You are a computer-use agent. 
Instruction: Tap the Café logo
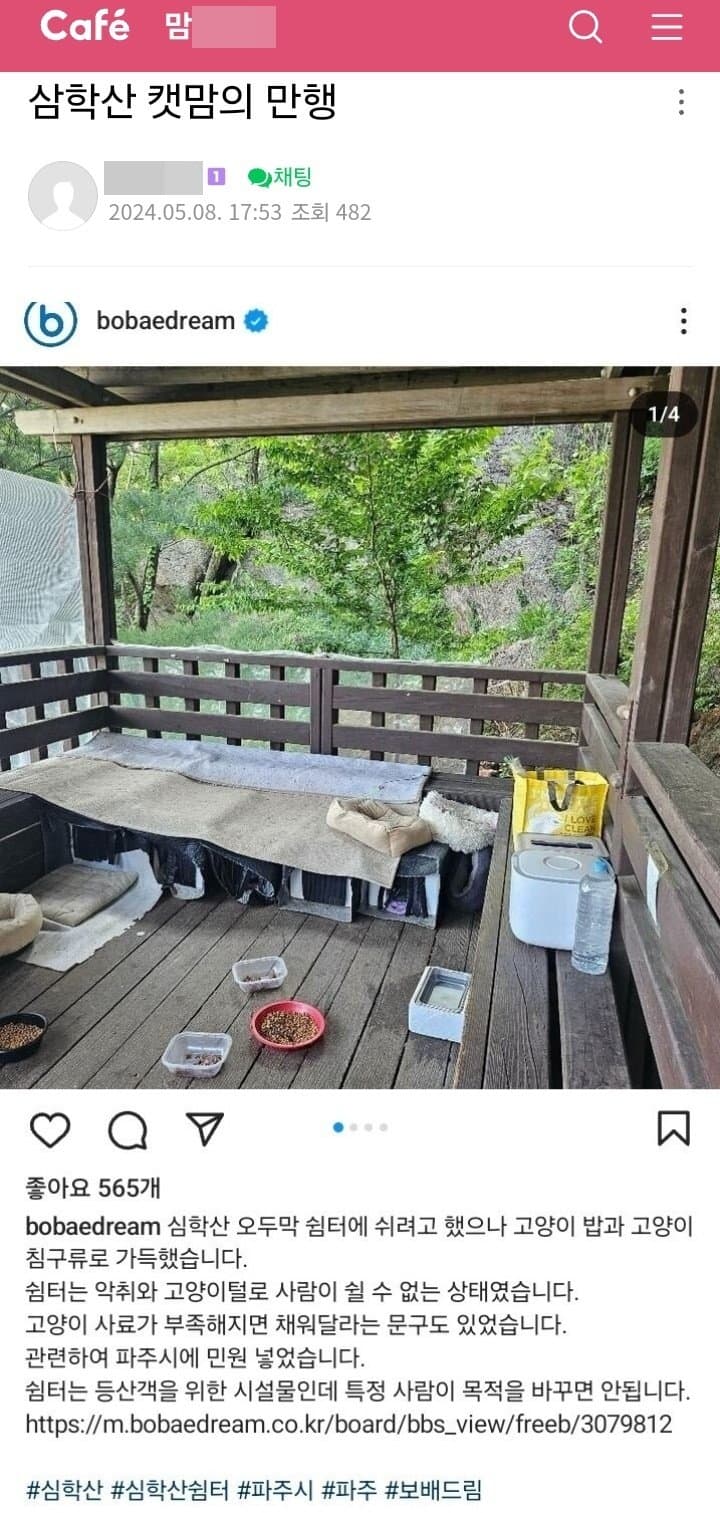coord(85,26)
